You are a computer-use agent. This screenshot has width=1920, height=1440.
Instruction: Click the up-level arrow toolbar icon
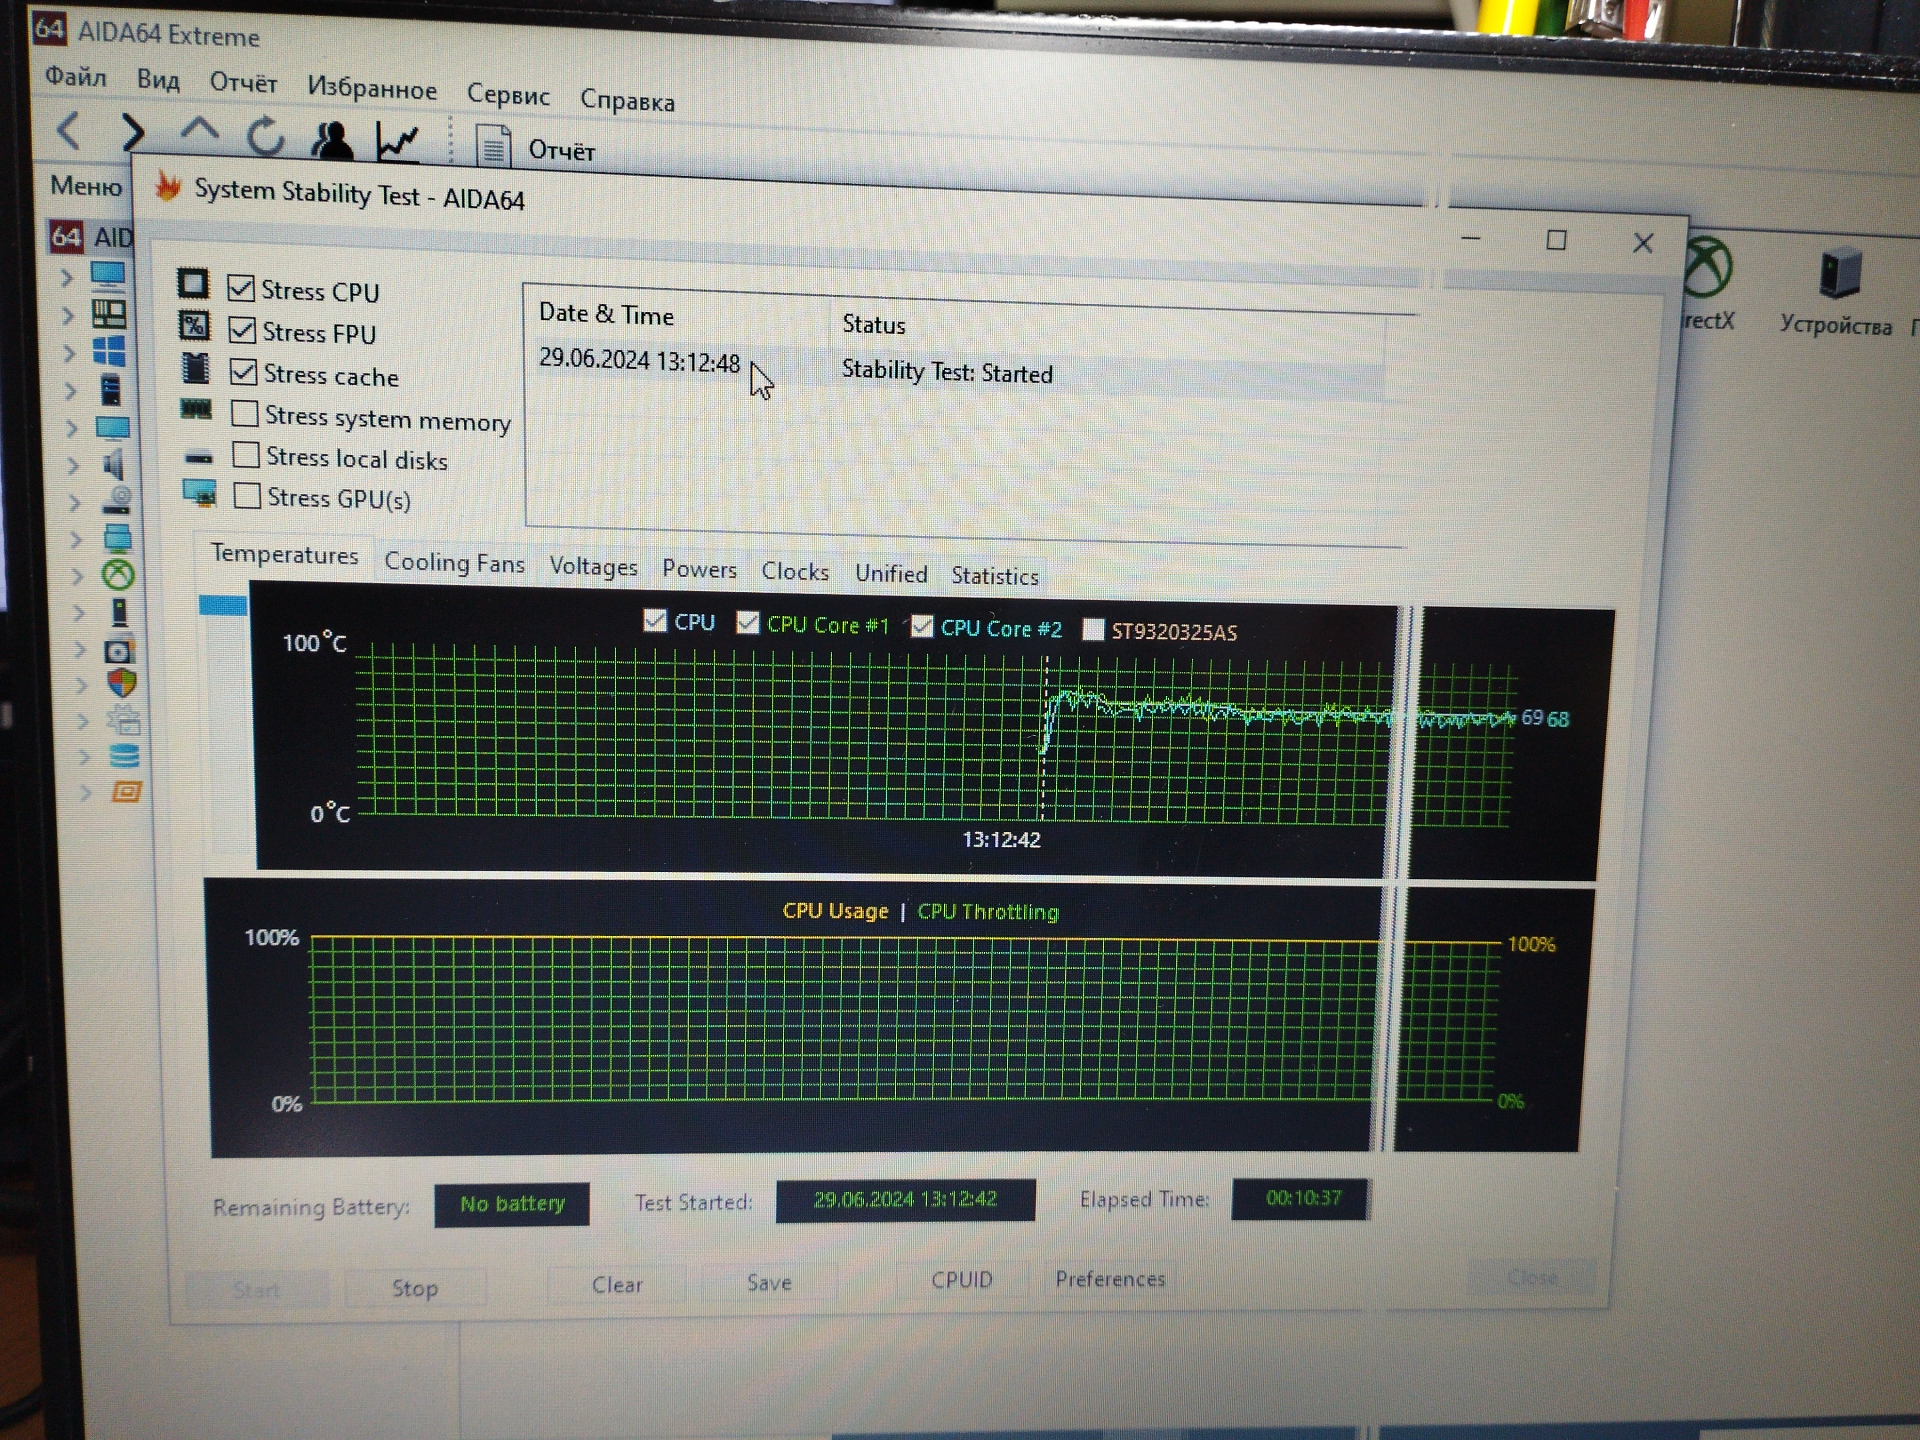point(200,130)
